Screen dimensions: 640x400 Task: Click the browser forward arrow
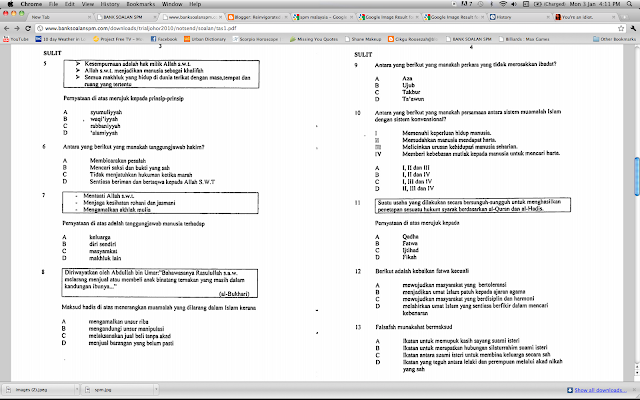[17, 29]
